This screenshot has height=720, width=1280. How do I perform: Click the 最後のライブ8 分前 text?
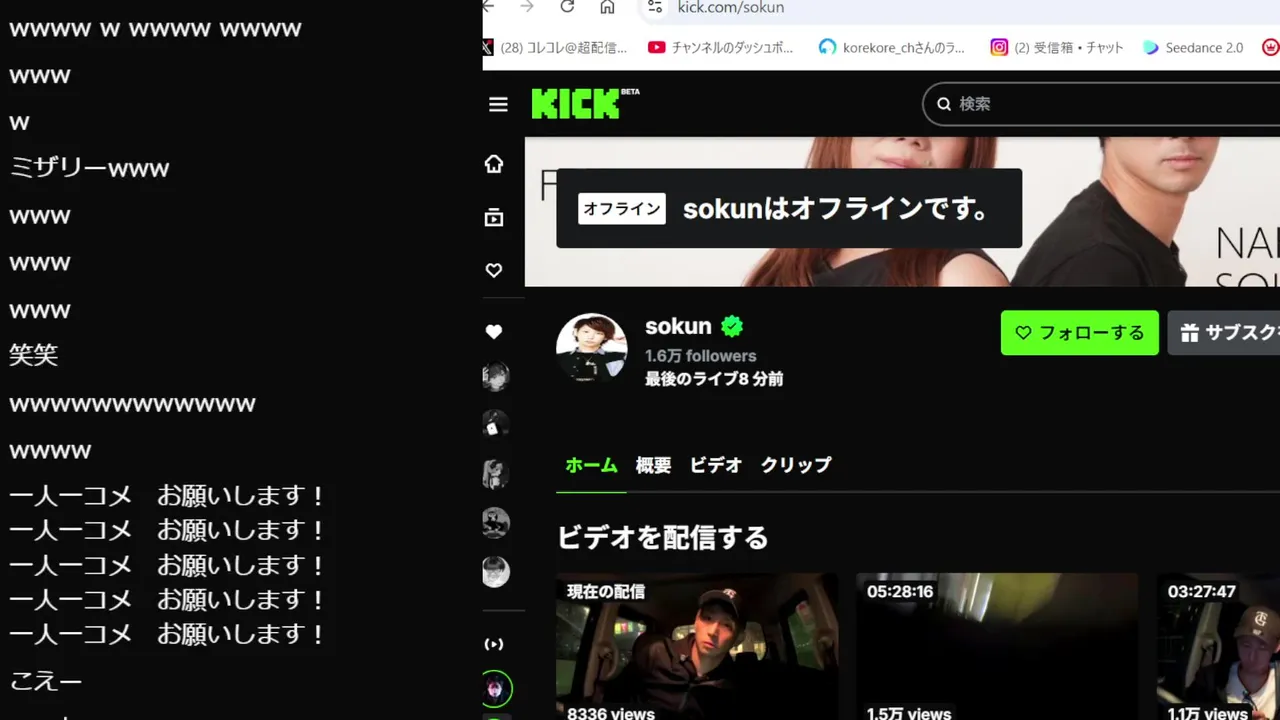714,379
